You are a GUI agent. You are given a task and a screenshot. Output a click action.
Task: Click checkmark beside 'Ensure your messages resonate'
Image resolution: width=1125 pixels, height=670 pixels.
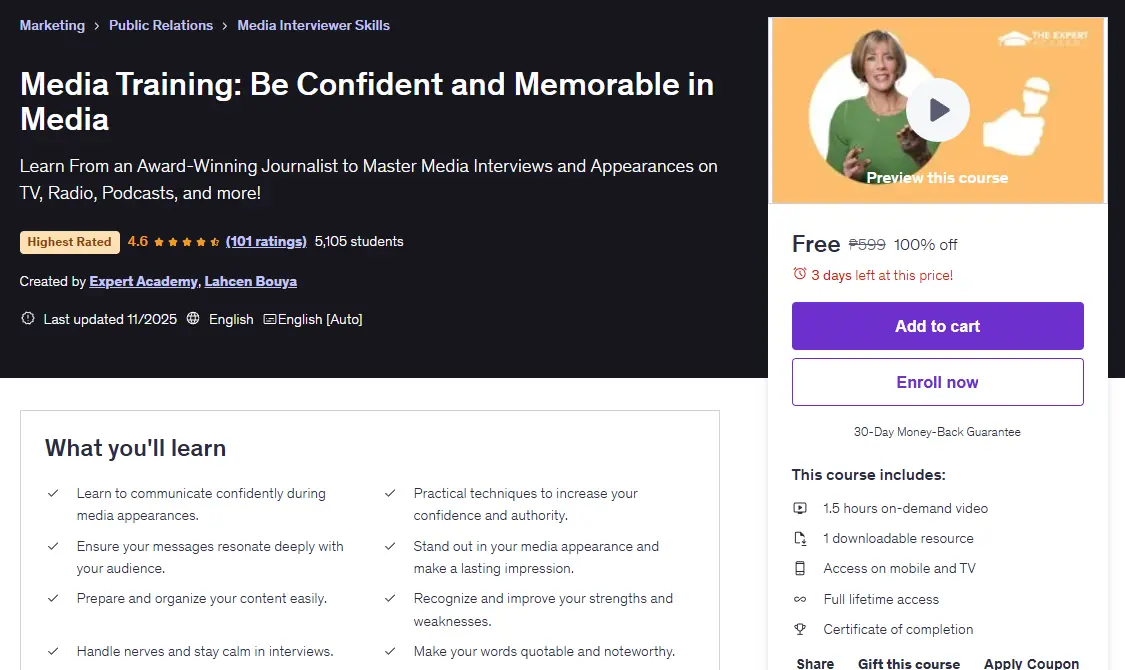click(53, 547)
